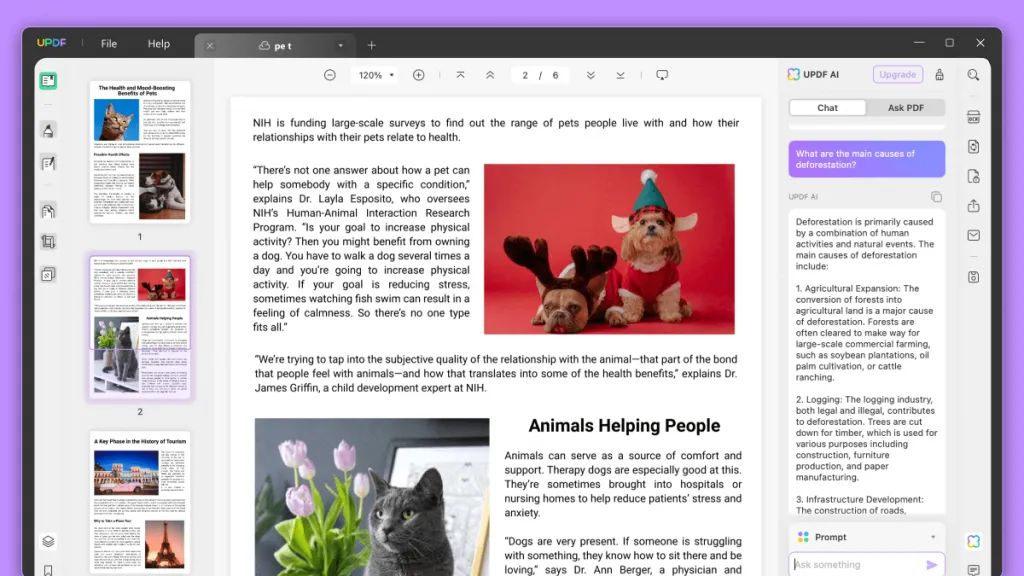Select page 3 thumbnail about Tourism
Viewport: 1024px width, 576px height.
tap(140, 502)
